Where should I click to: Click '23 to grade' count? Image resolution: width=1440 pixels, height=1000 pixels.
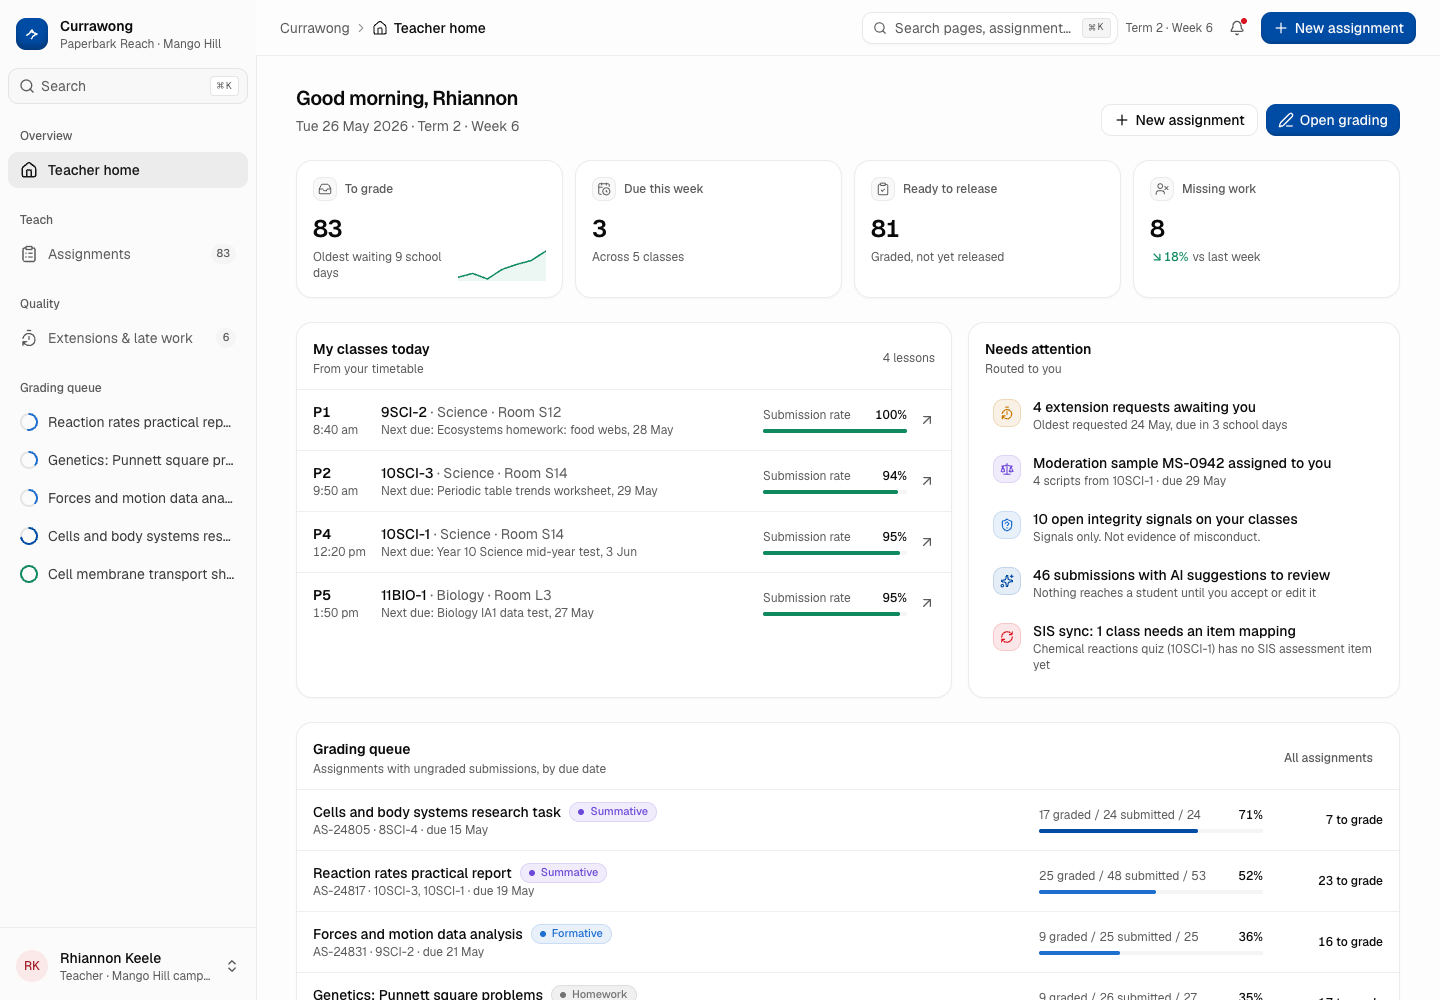[x=1350, y=881]
